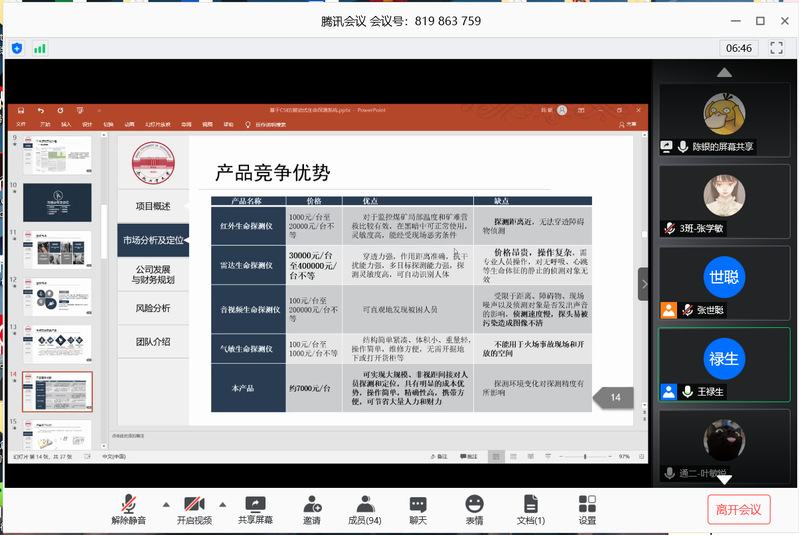The width and height of the screenshot is (799, 535).
Task: Select 3班-张学敏's participant video tile
Action: (724, 200)
